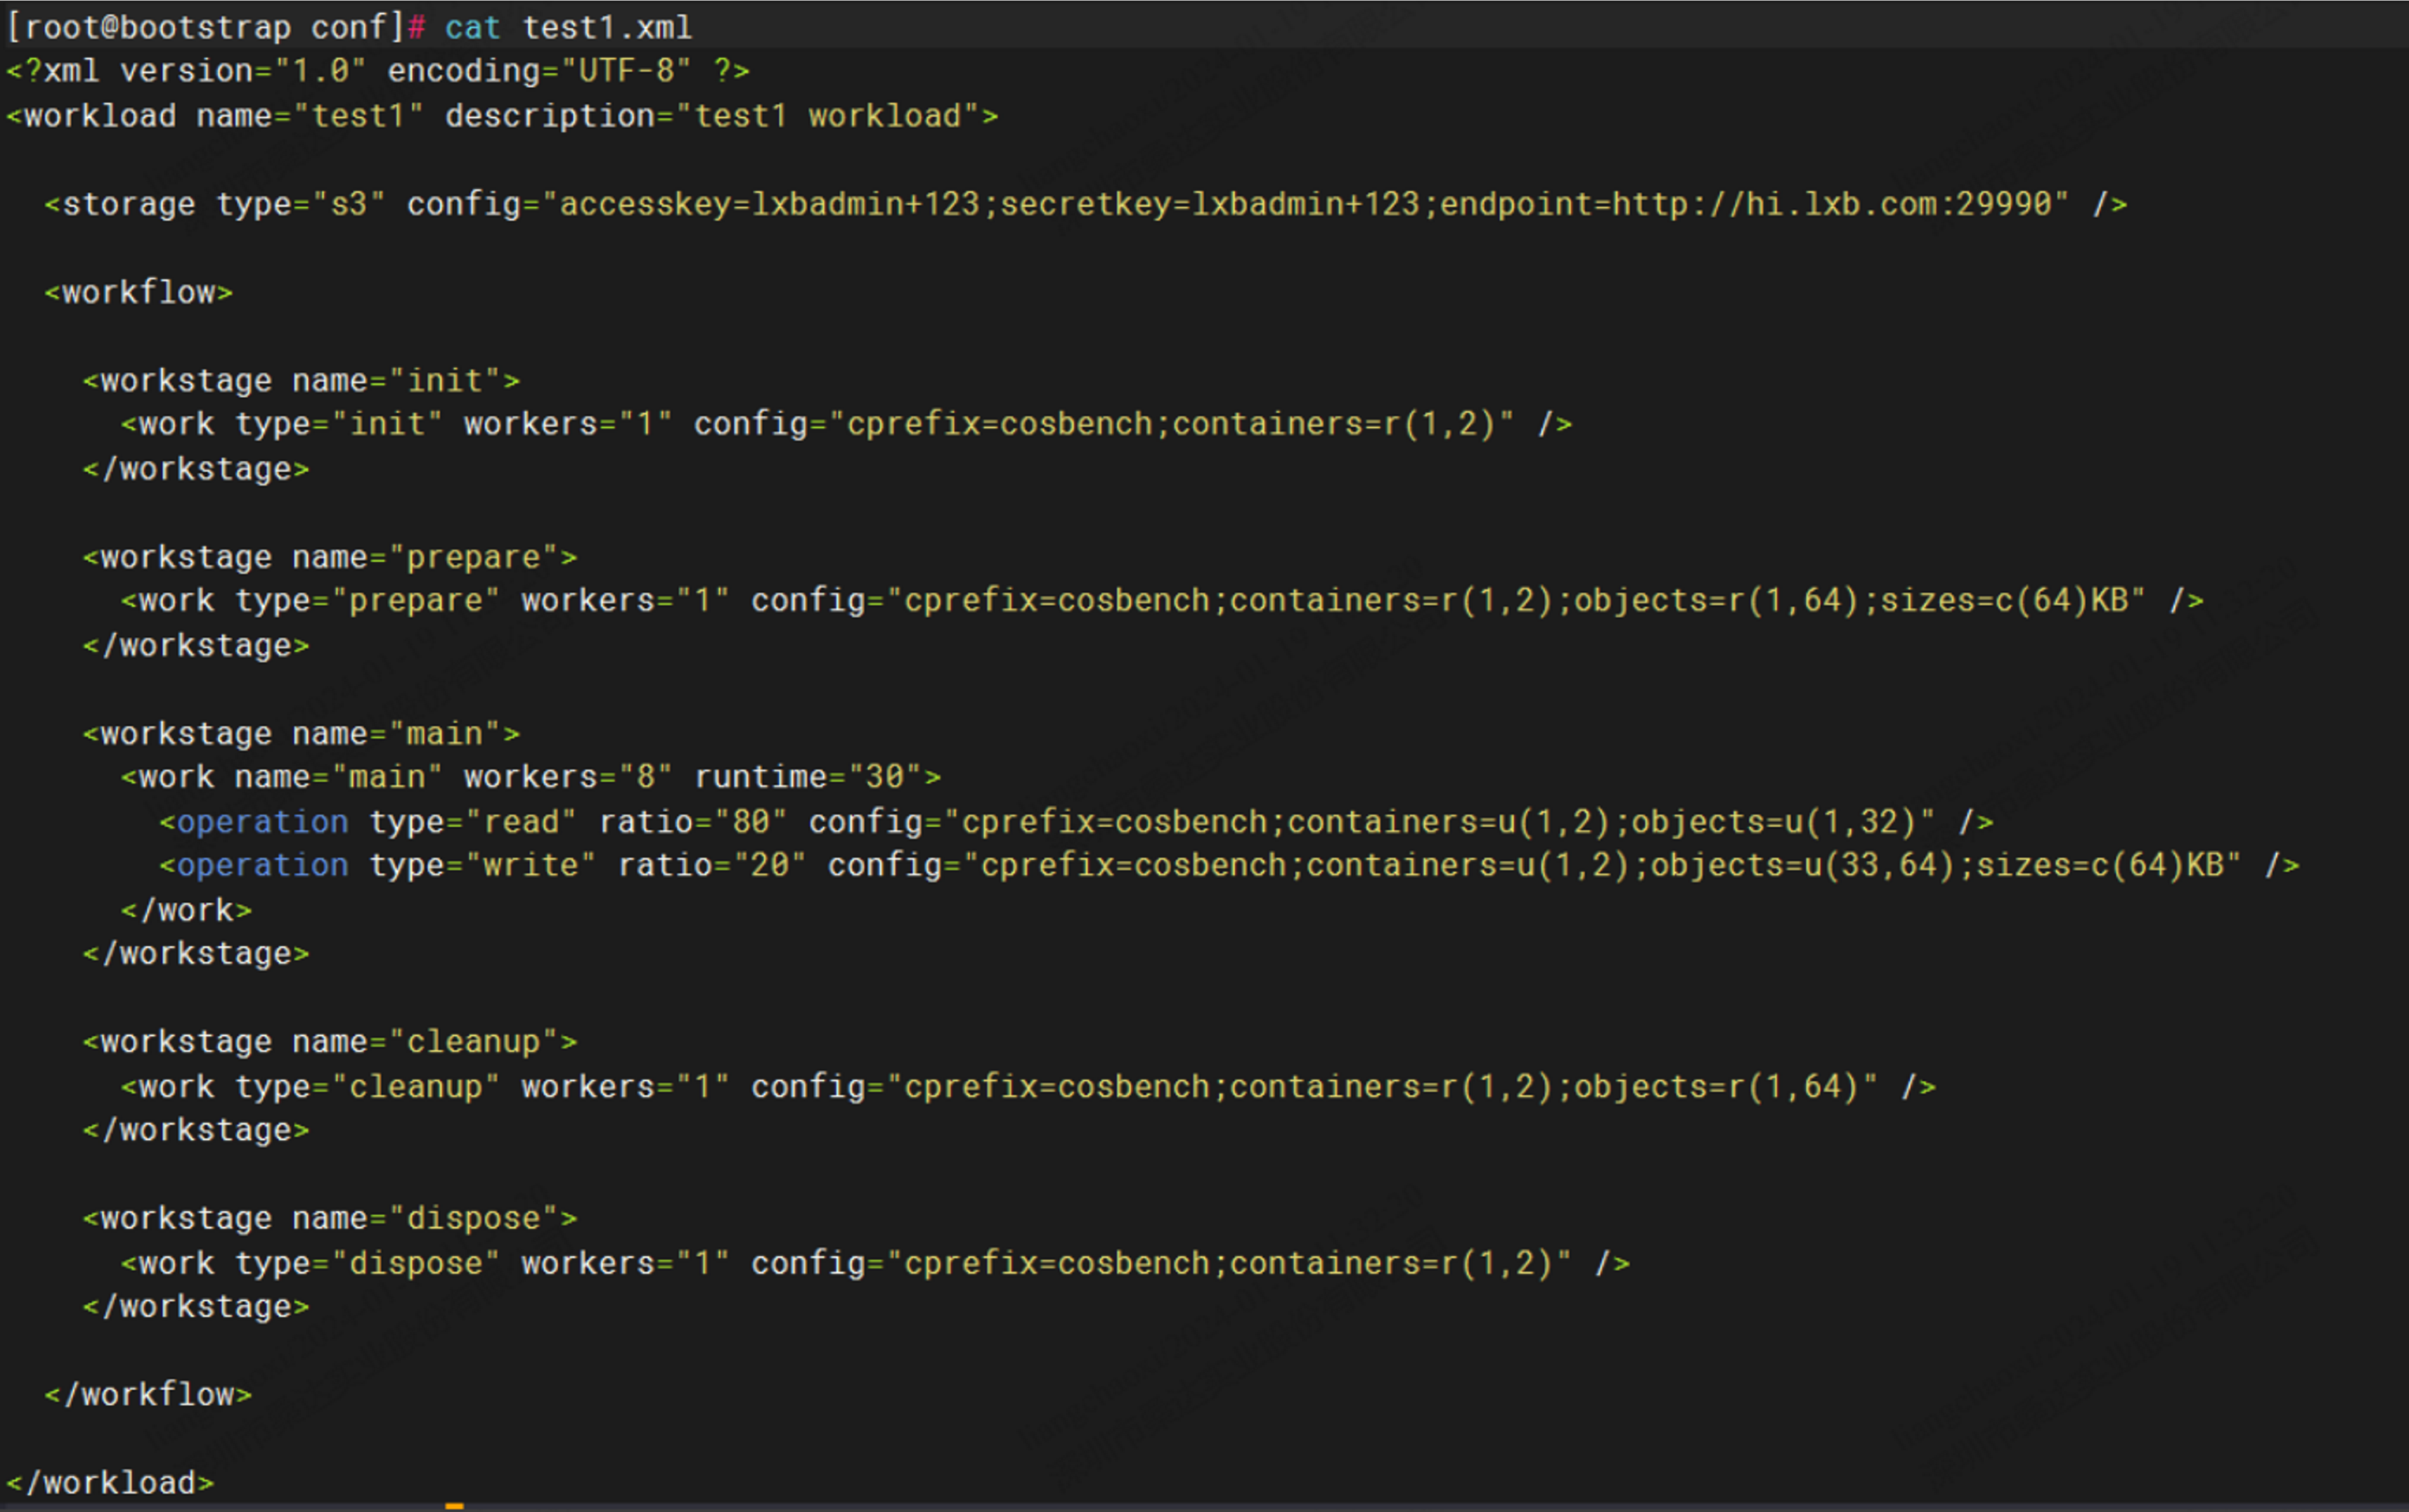This screenshot has height=1512, width=2409.
Task: Click the closing </work> tag
Action: click(187, 910)
